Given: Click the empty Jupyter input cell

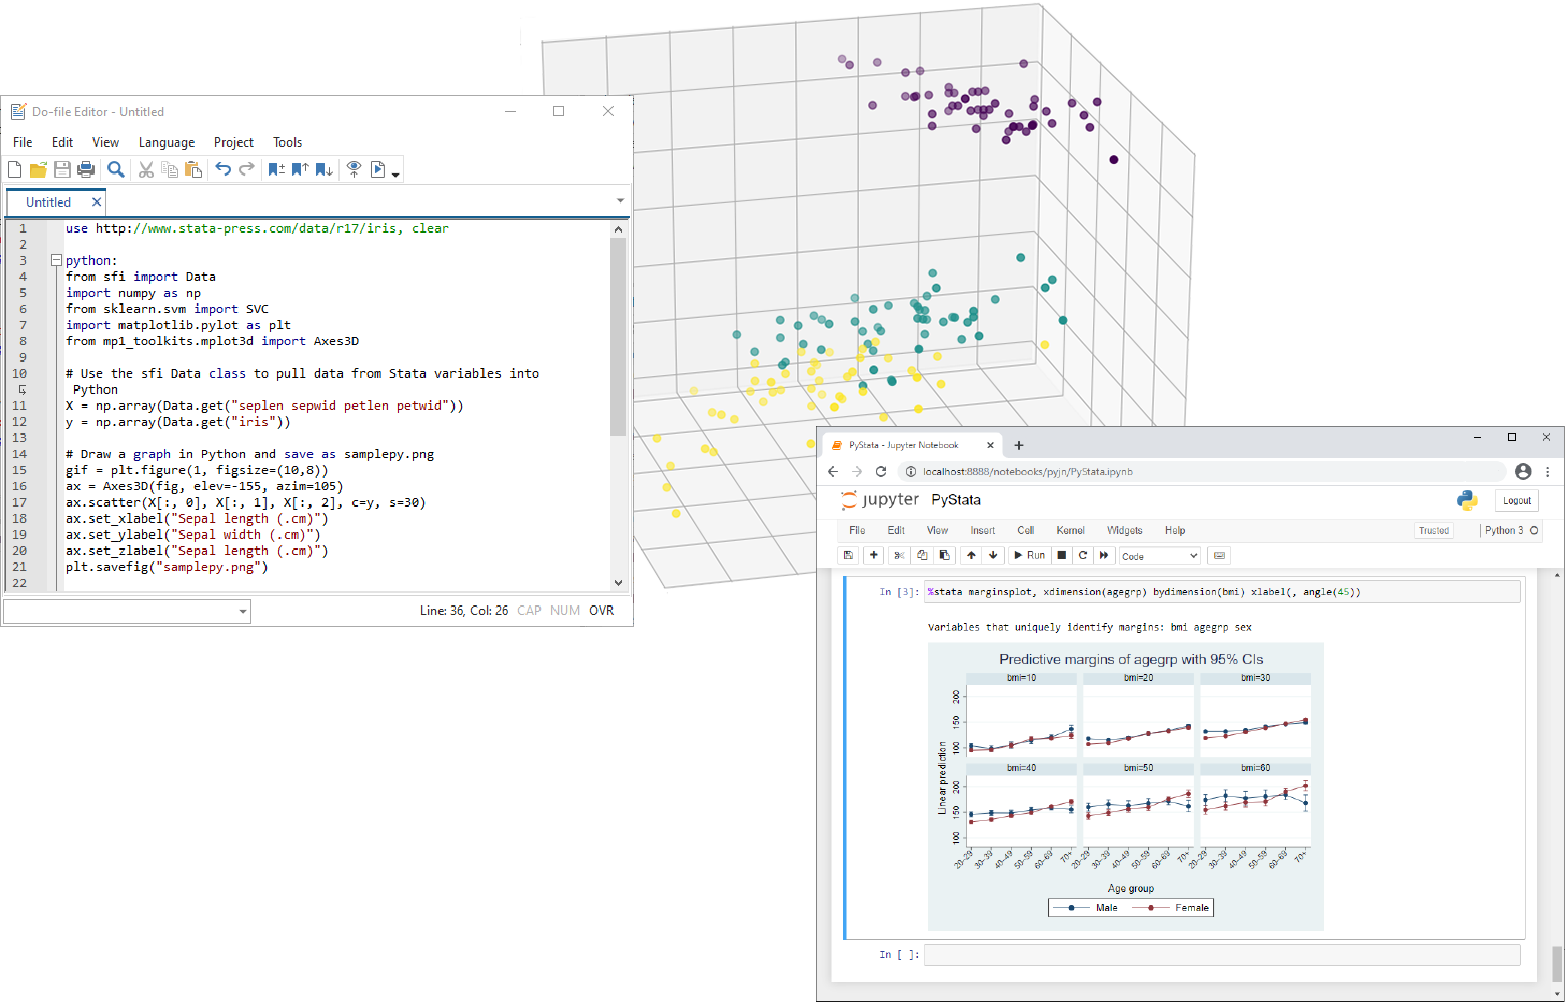Looking at the screenshot, I should (x=1221, y=955).
